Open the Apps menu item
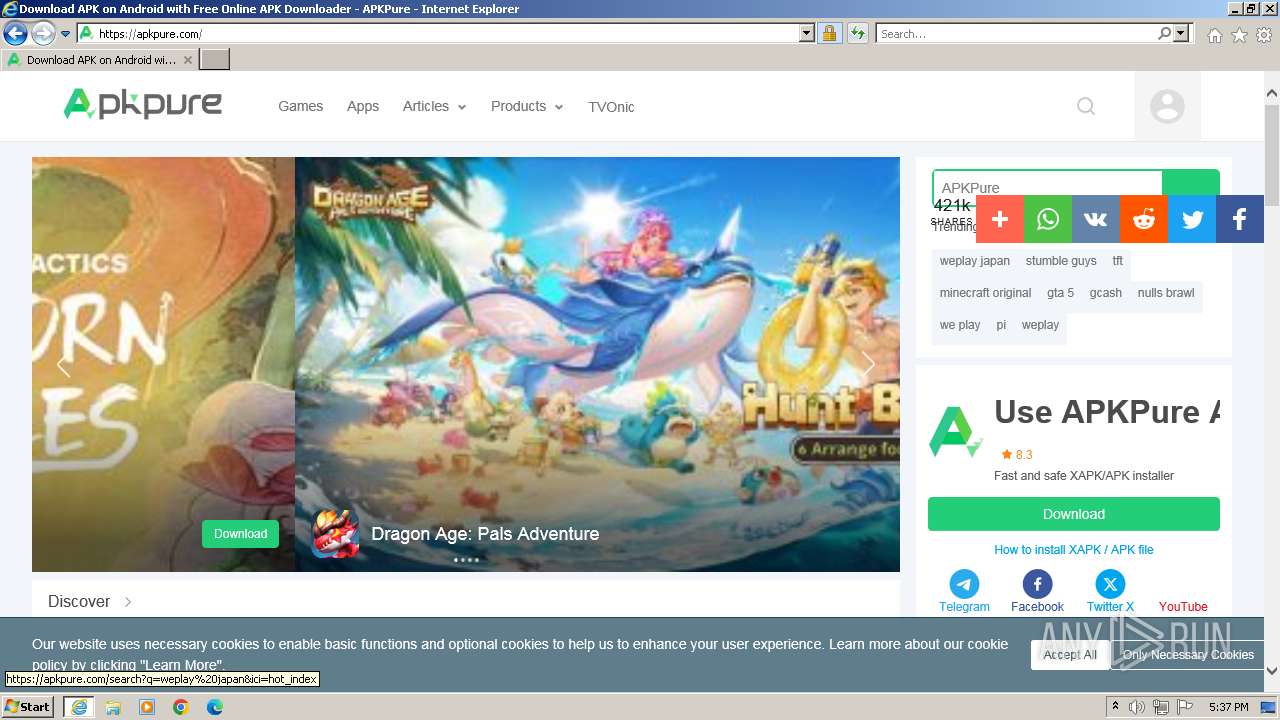Viewport: 1280px width, 720px height. 363,106
